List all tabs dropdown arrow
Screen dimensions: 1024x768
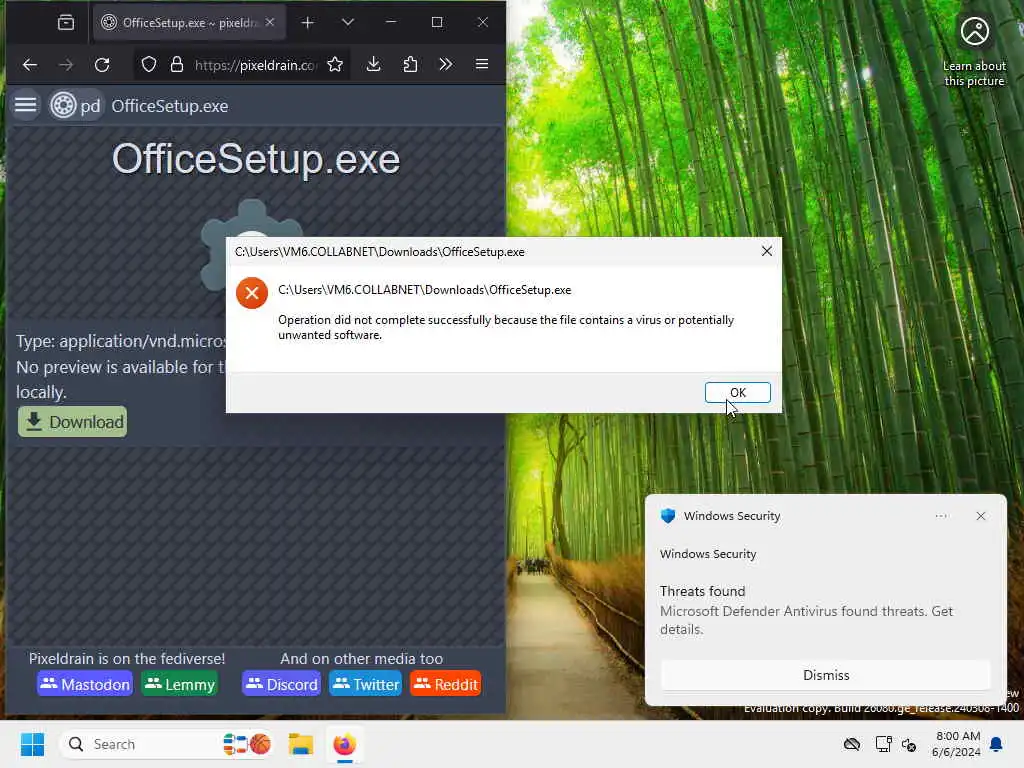pyautogui.click(x=347, y=22)
